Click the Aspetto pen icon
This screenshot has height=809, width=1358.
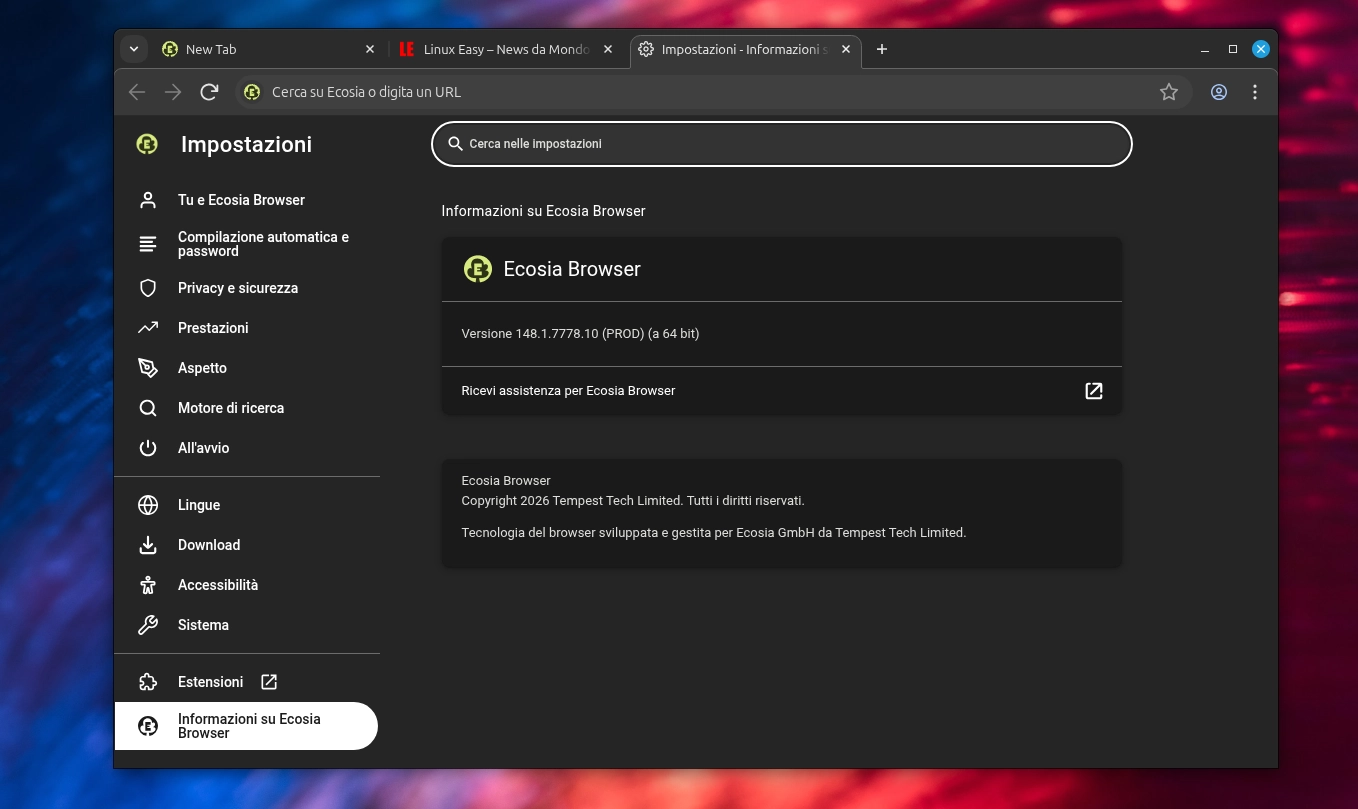[148, 368]
